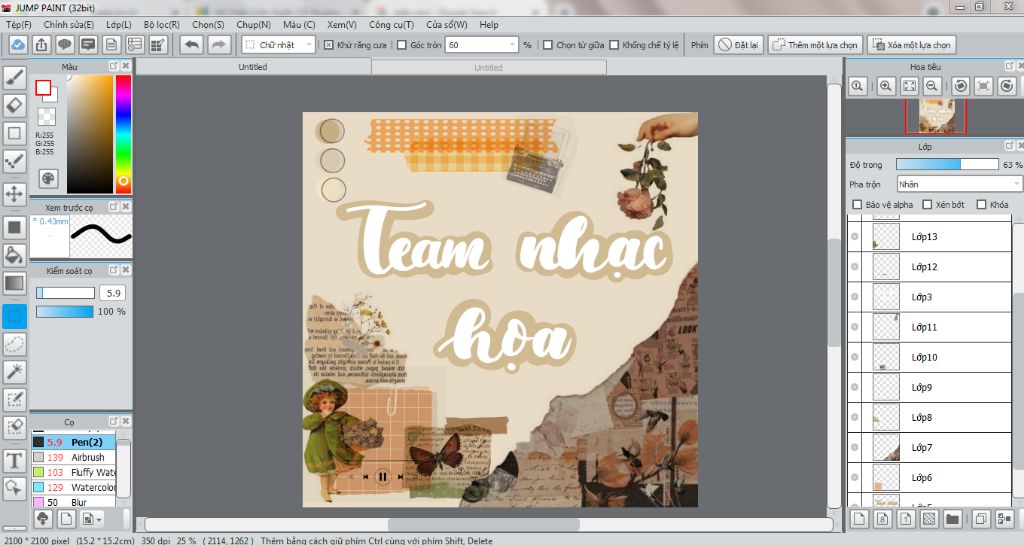This screenshot has height=545, width=1024.
Task: Click the Redo arrow button
Action: click(219, 44)
